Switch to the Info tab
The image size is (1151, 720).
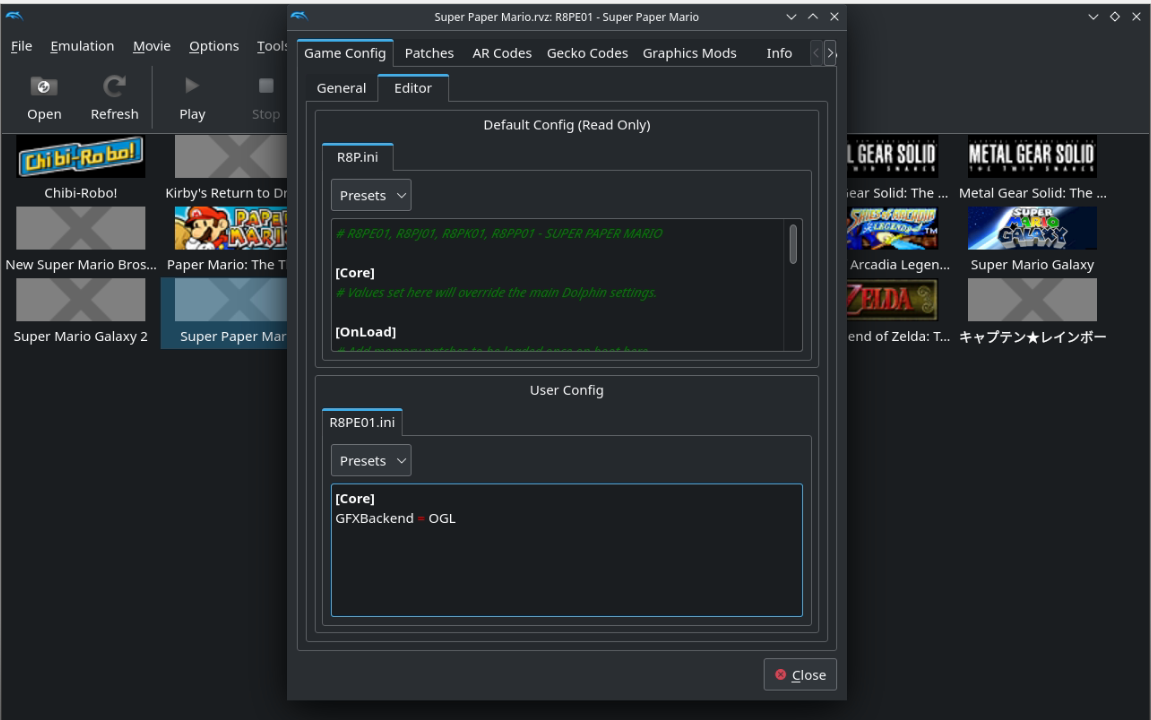(779, 53)
